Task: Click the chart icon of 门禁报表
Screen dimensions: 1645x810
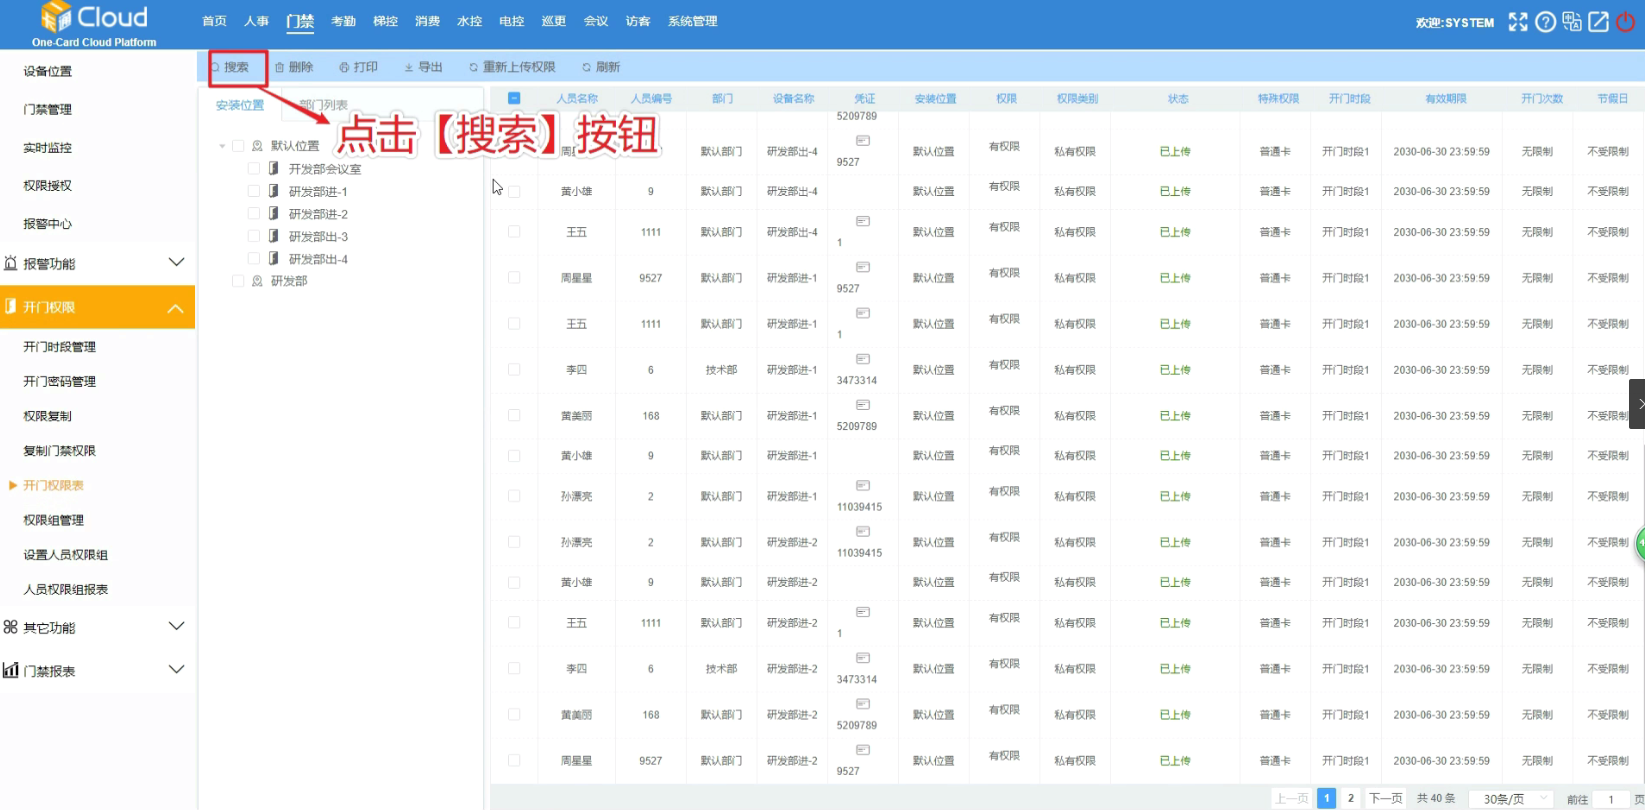Action: [11, 670]
